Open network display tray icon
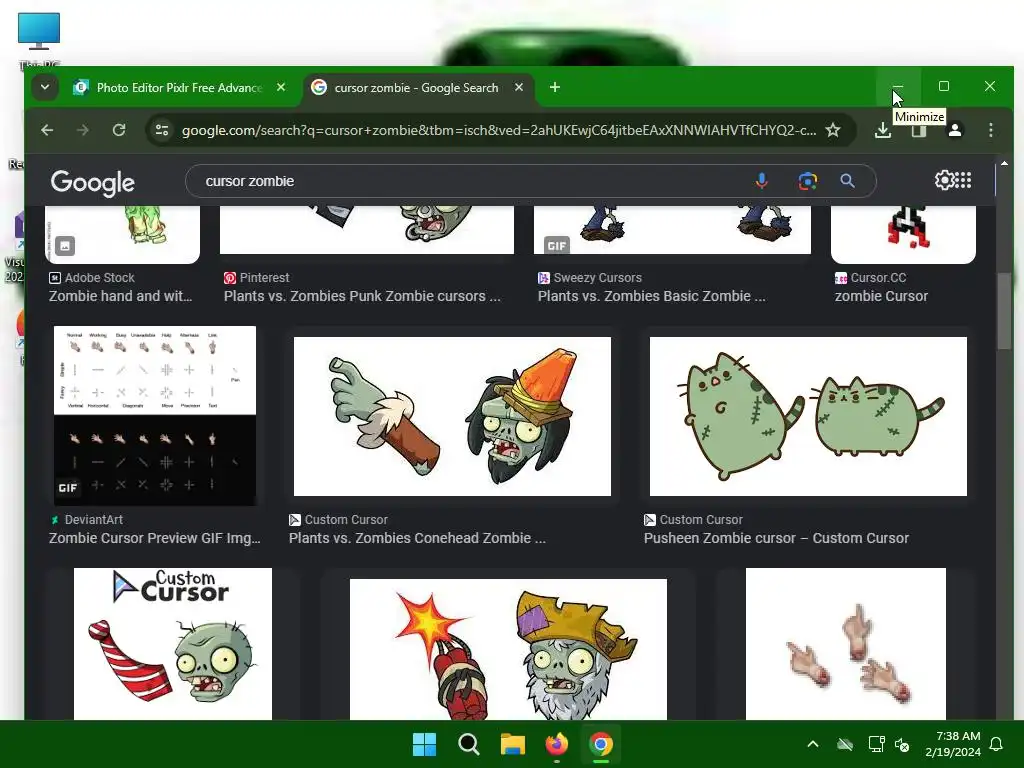The height and width of the screenshot is (768, 1024). (x=876, y=744)
